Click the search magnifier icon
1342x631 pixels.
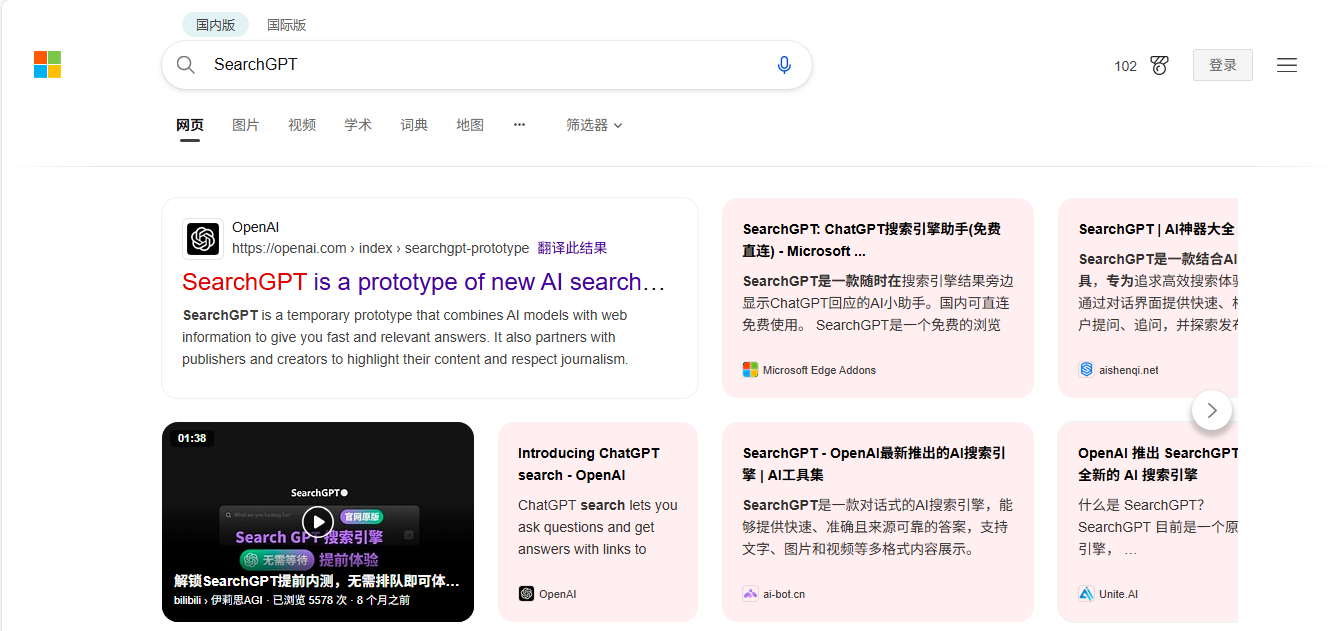(186, 65)
